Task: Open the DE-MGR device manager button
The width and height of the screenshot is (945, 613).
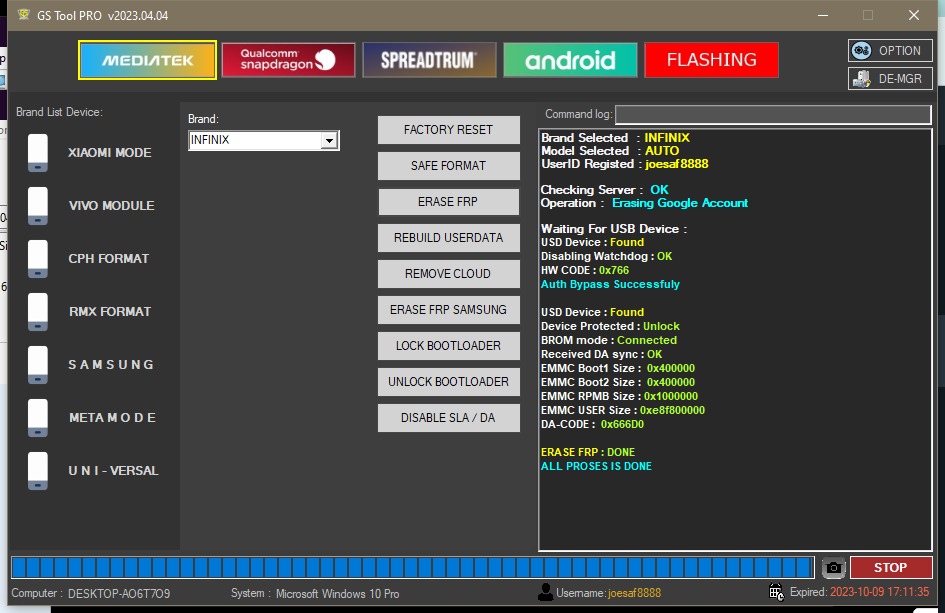Action: click(890, 78)
